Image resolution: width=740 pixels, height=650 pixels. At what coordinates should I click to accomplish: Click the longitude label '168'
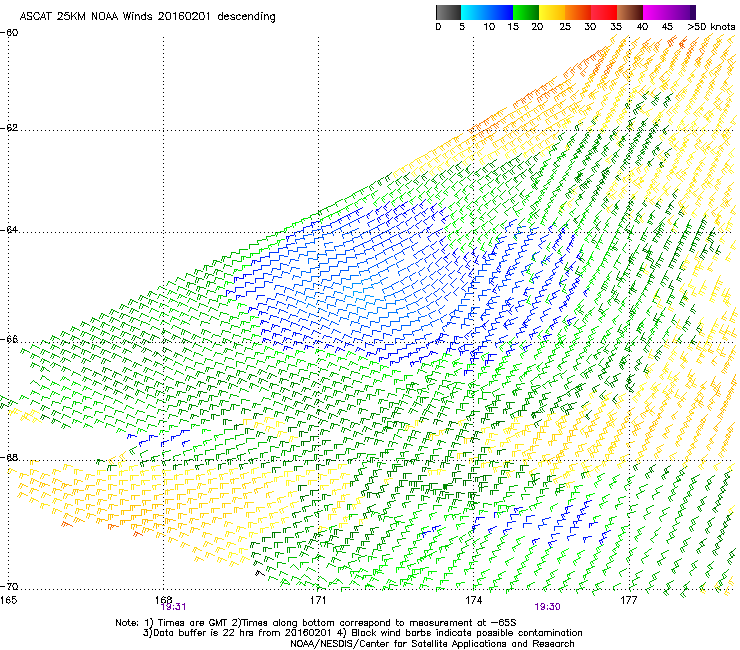pos(163,600)
